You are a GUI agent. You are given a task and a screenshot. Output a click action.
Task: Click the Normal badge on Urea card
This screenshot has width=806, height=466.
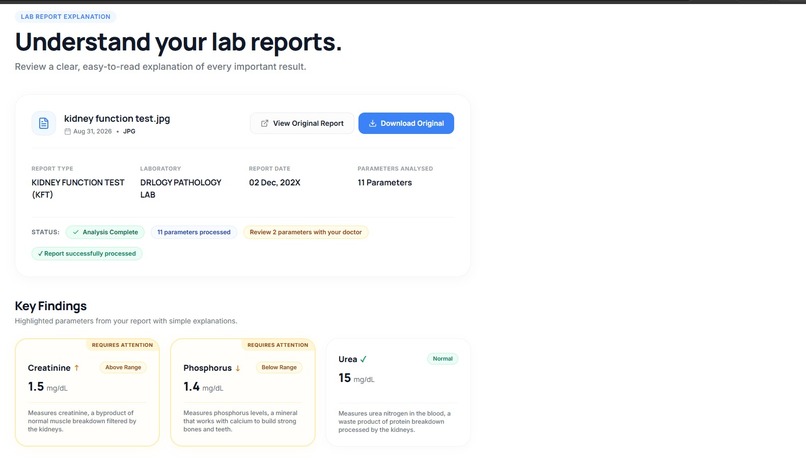point(443,359)
